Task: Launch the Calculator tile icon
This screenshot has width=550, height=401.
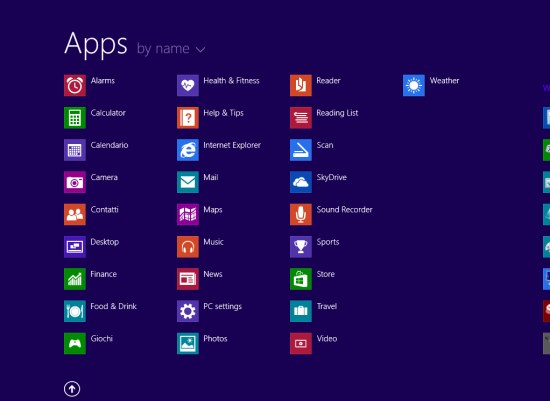Action: coord(75,118)
